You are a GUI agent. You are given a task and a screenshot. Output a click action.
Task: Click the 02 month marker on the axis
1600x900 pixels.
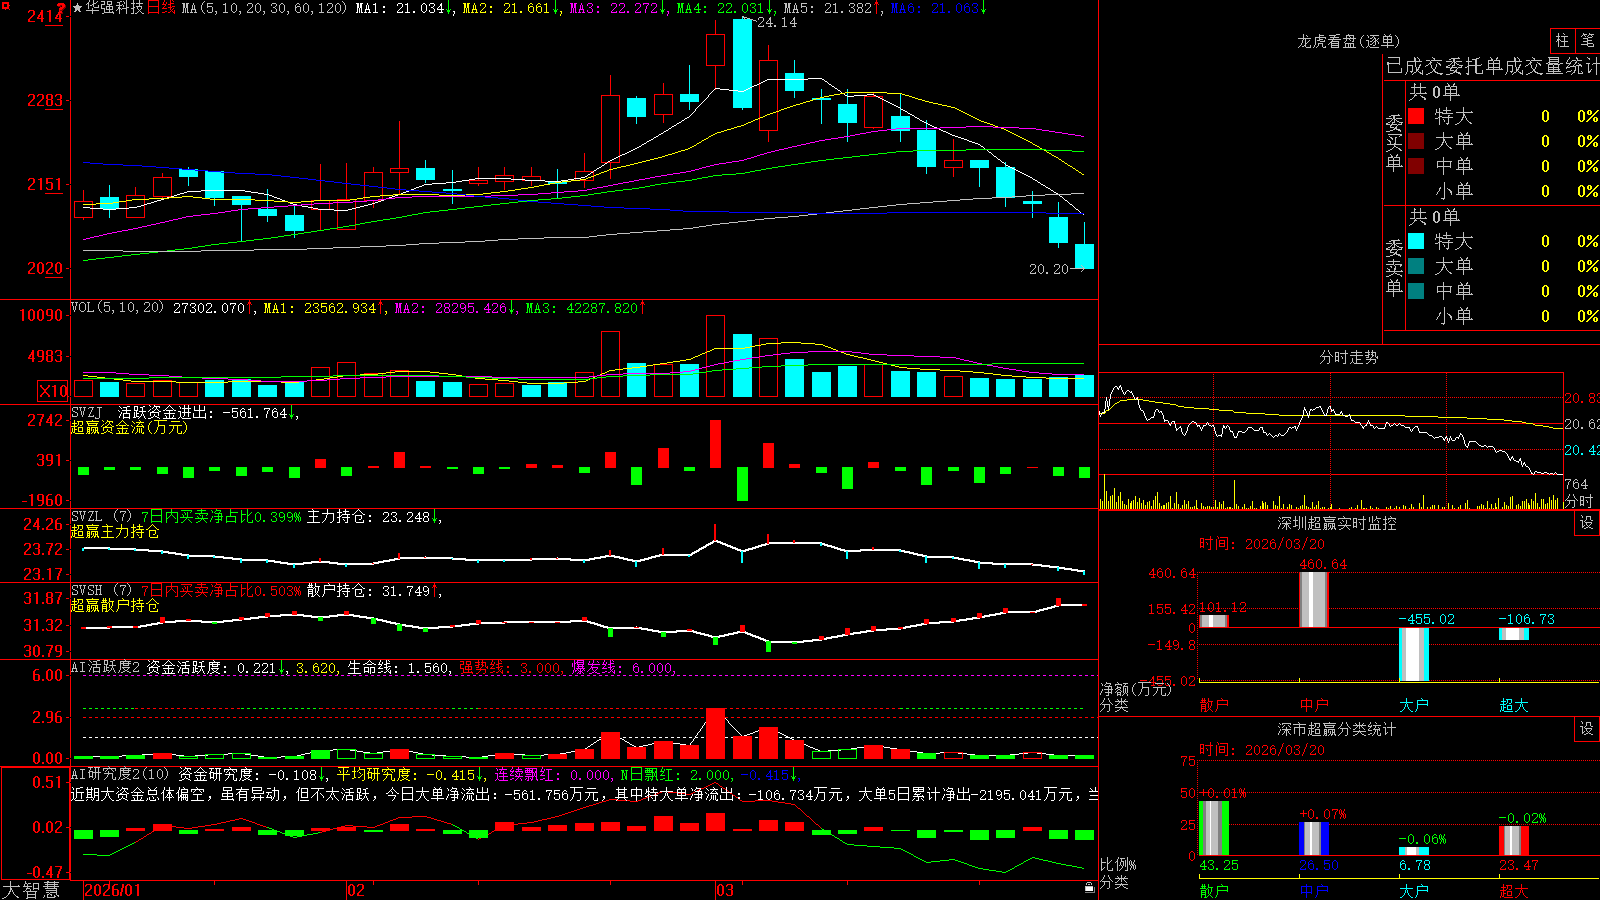[356, 890]
